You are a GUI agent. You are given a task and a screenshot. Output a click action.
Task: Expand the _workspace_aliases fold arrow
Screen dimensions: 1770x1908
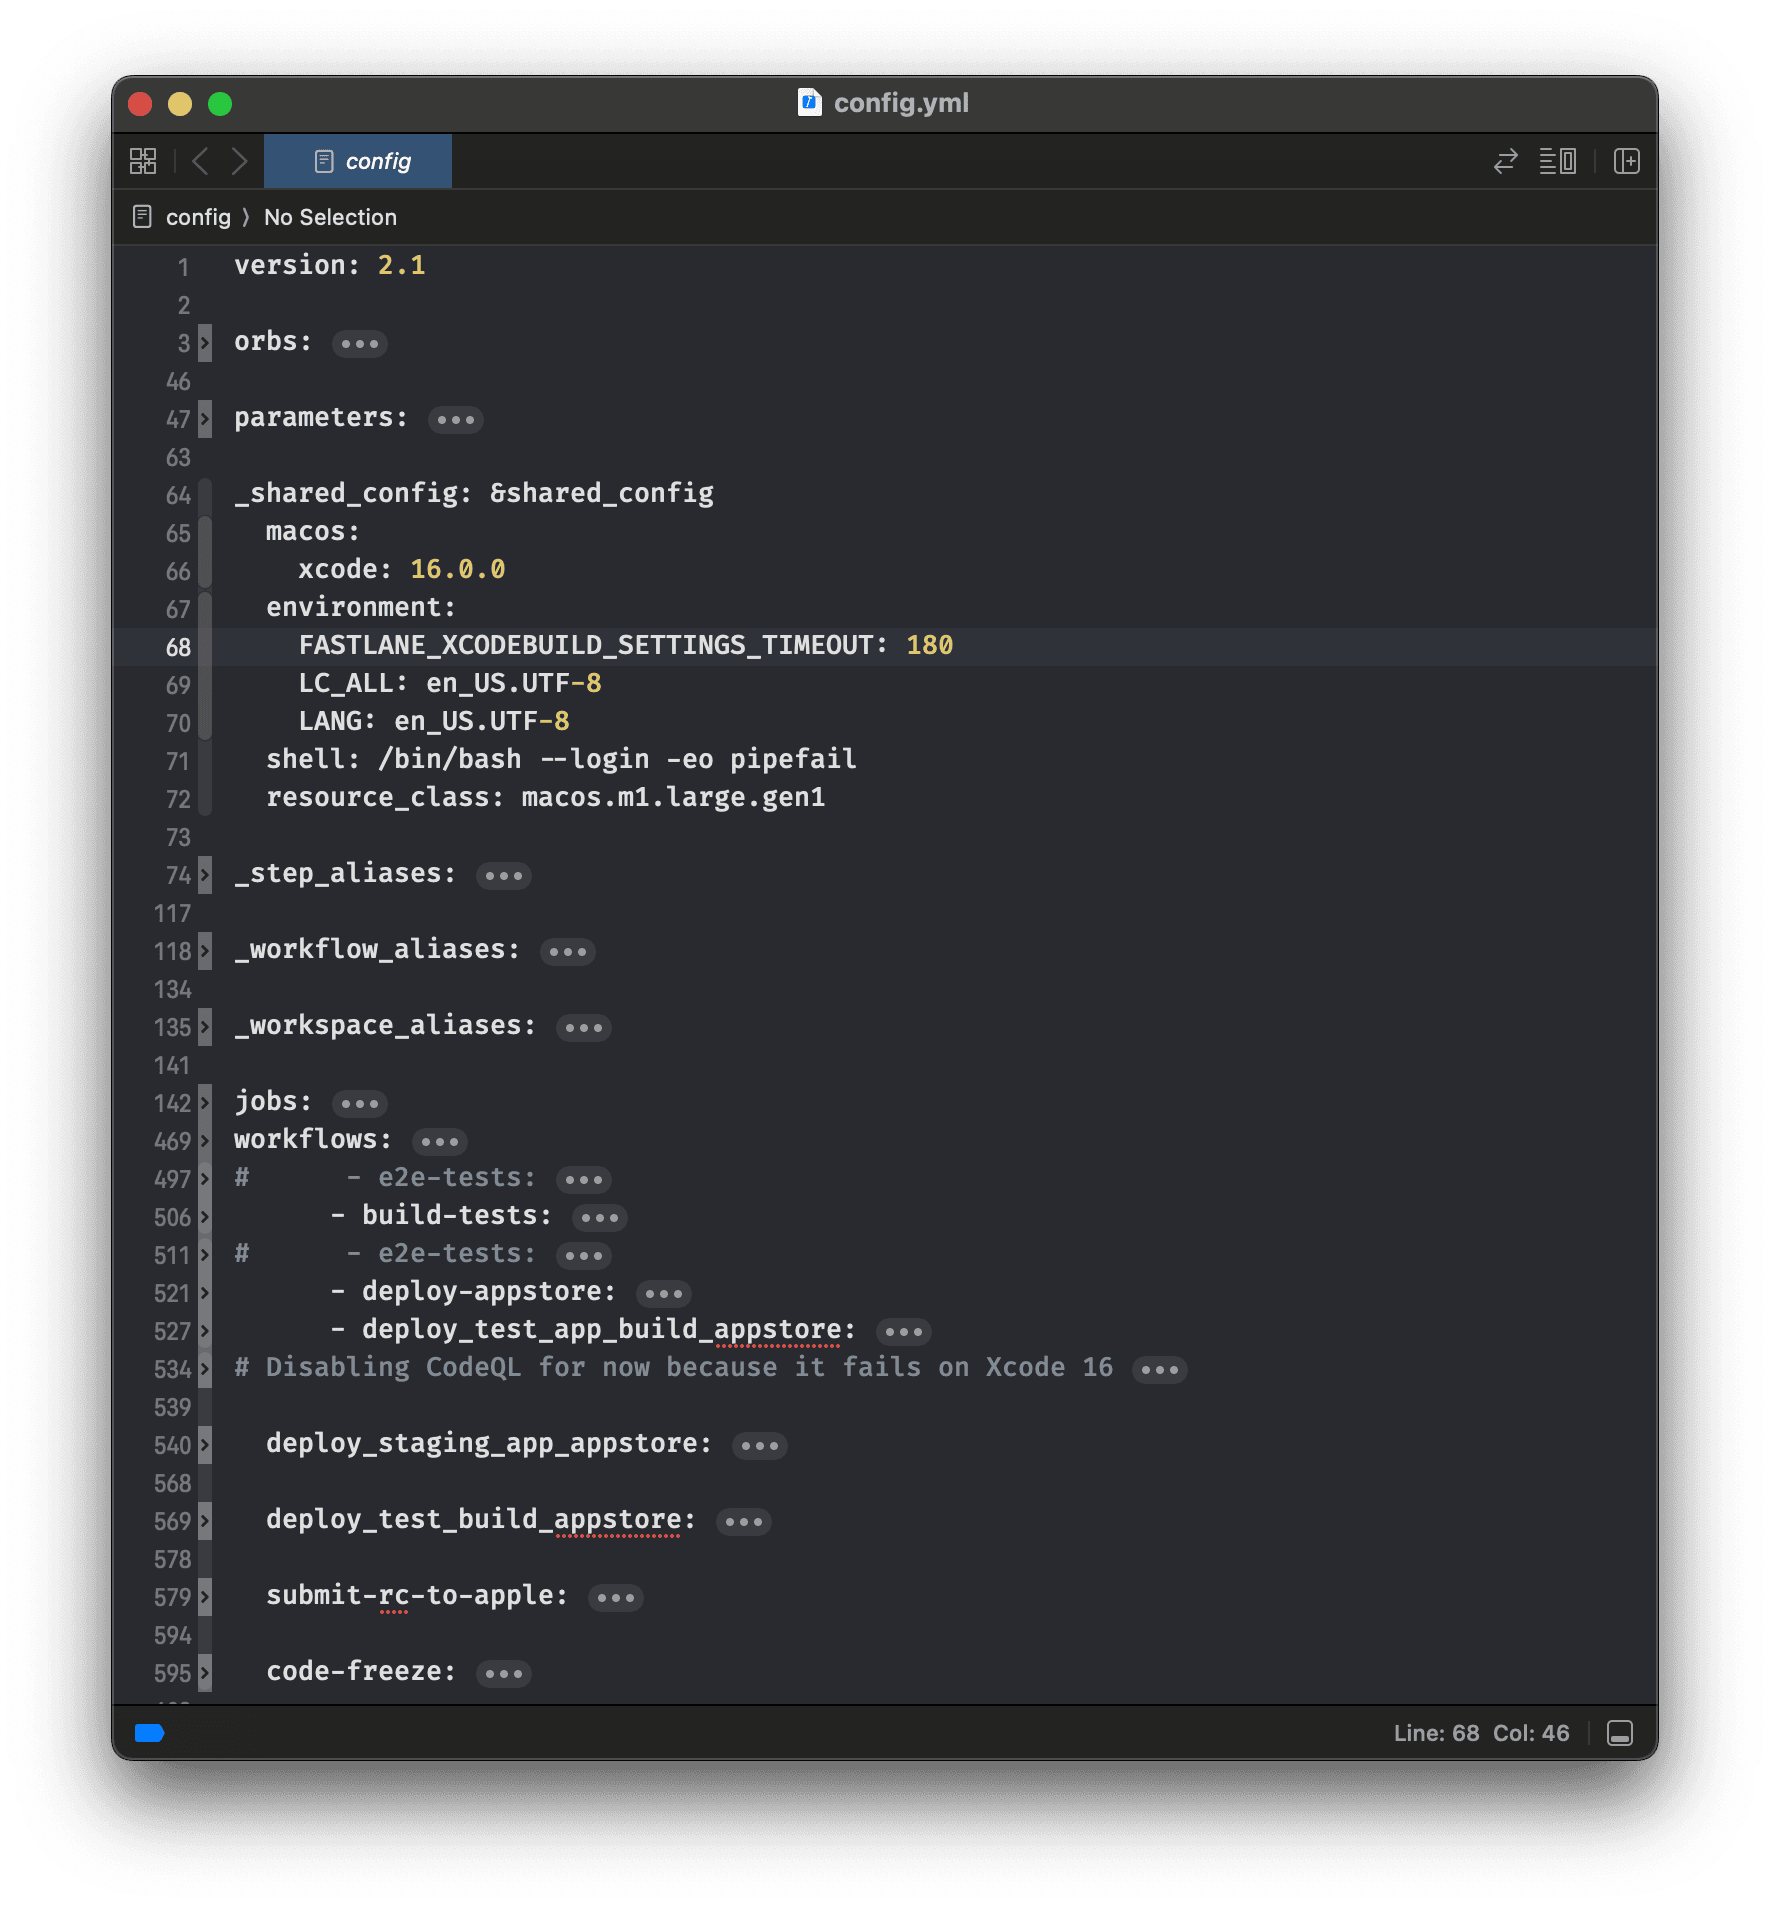pos(205,1027)
